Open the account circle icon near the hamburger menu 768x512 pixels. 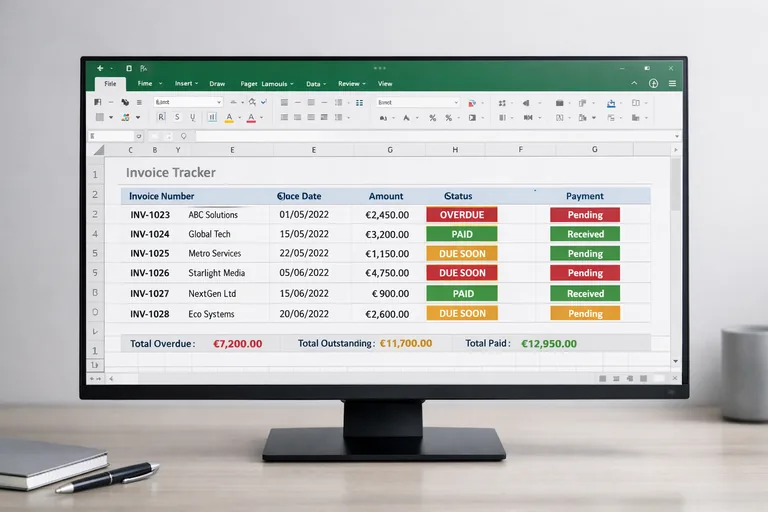[x=653, y=83]
